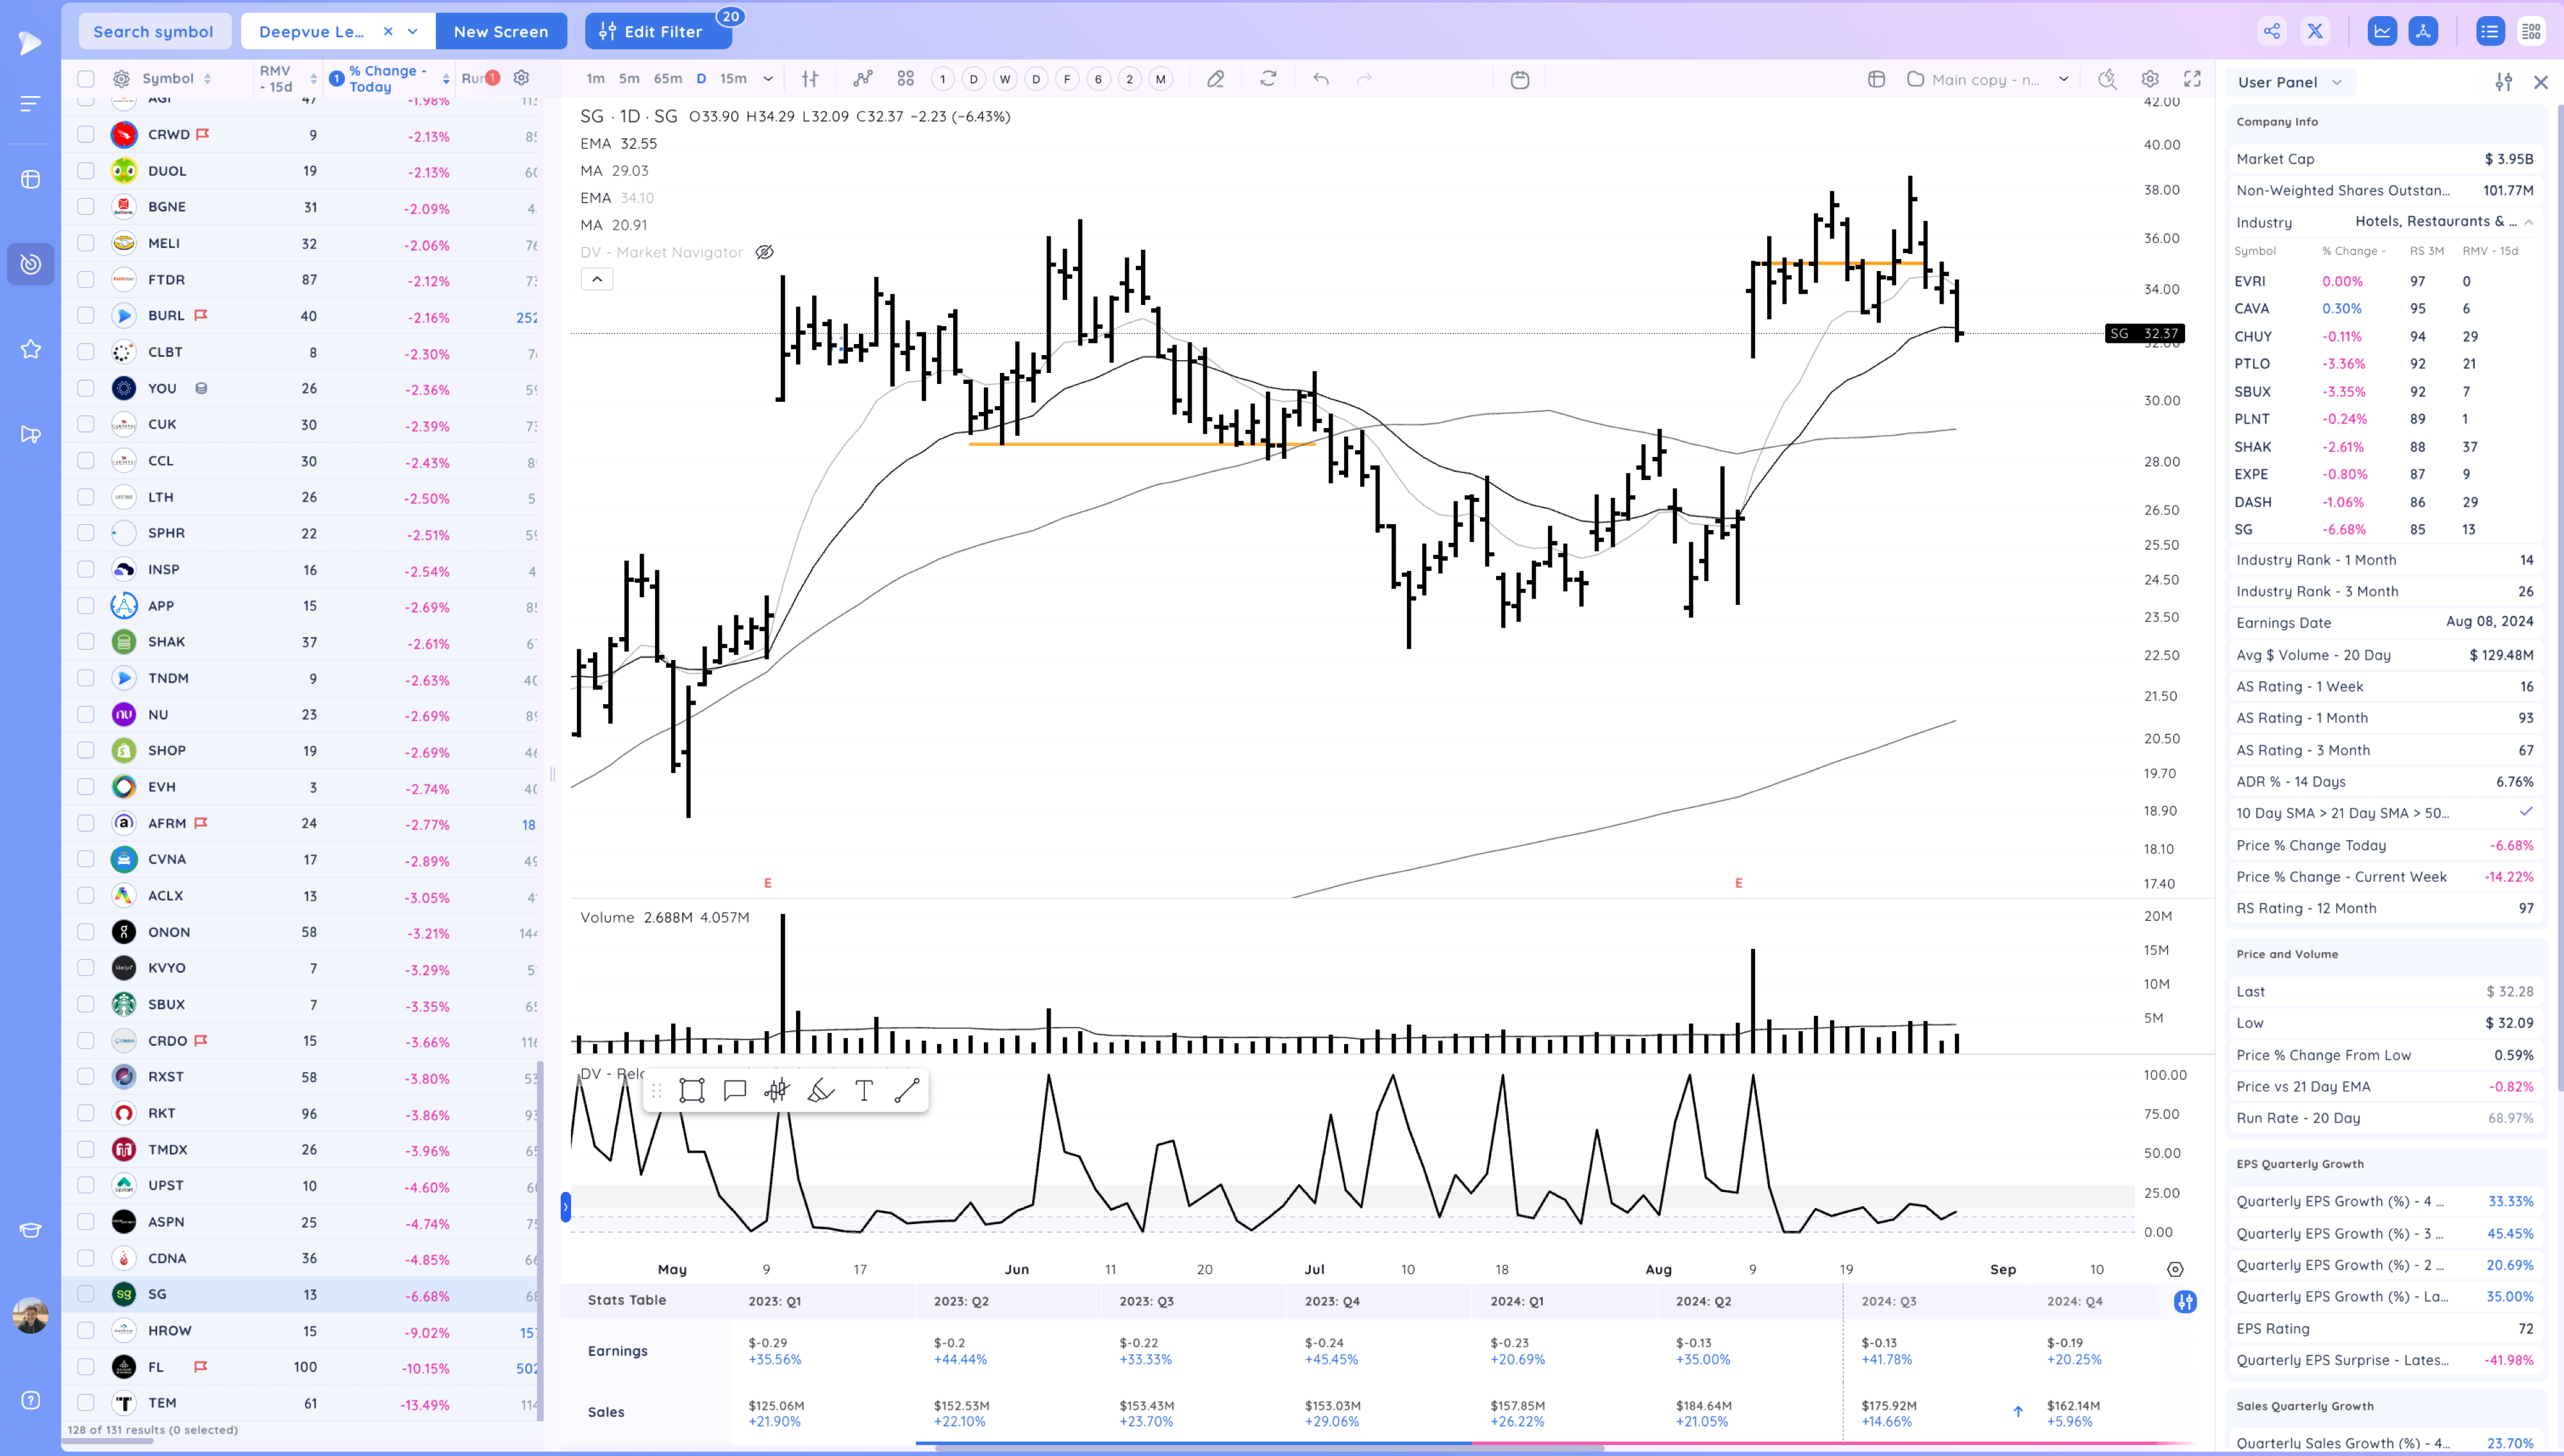Select the text annotation tool
Screen dimensions: 2564x1456
(864, 1090)
